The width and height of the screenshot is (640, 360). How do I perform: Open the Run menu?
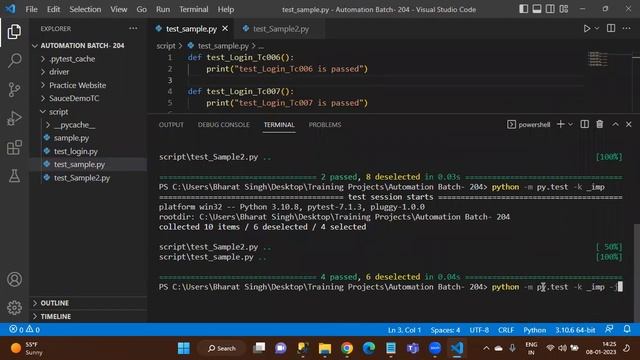pos(163,9)
